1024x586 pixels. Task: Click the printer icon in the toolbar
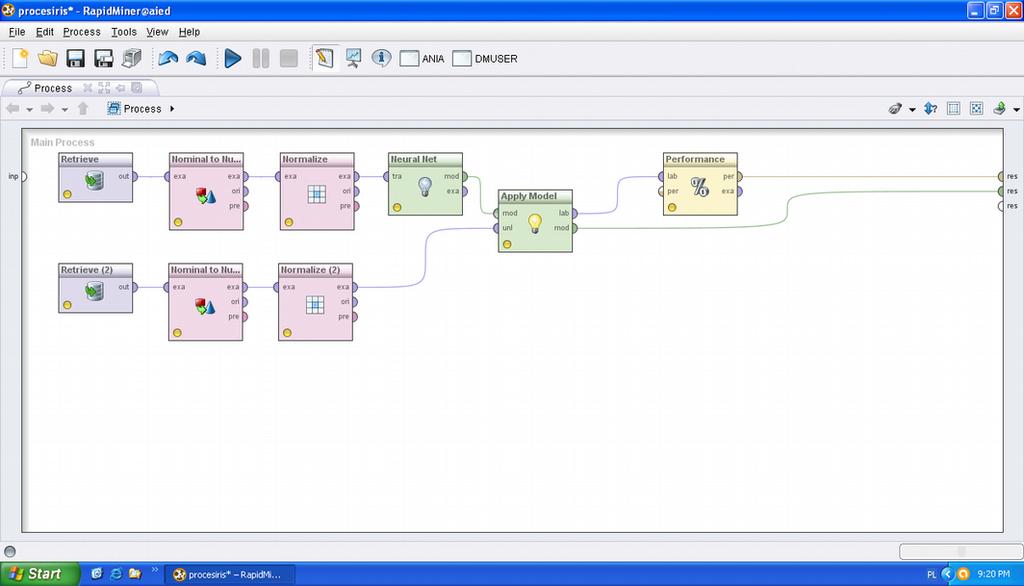[x=132, y=58]
